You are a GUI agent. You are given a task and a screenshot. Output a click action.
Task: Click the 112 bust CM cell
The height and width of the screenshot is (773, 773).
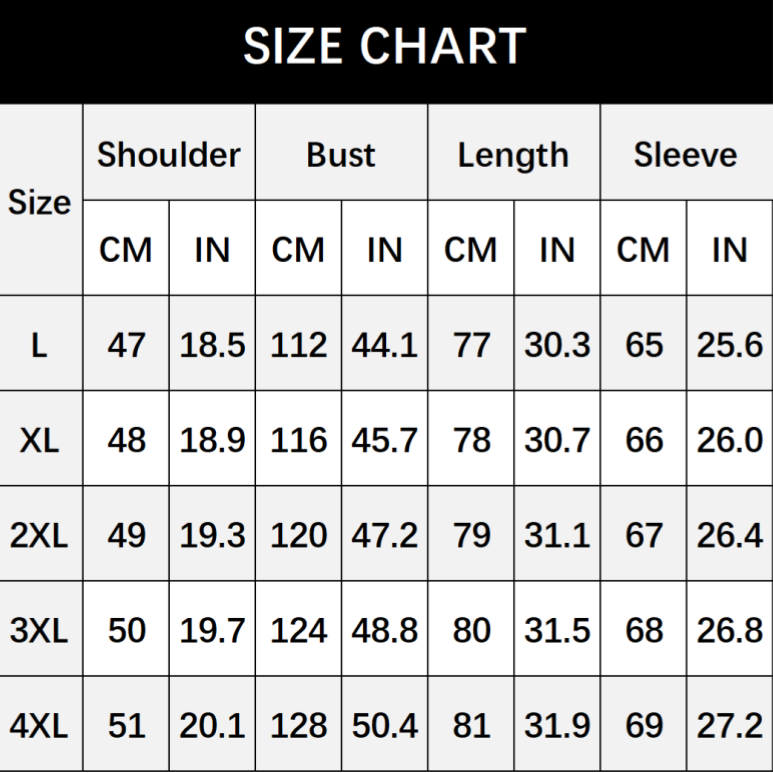[x=298, y=345]
